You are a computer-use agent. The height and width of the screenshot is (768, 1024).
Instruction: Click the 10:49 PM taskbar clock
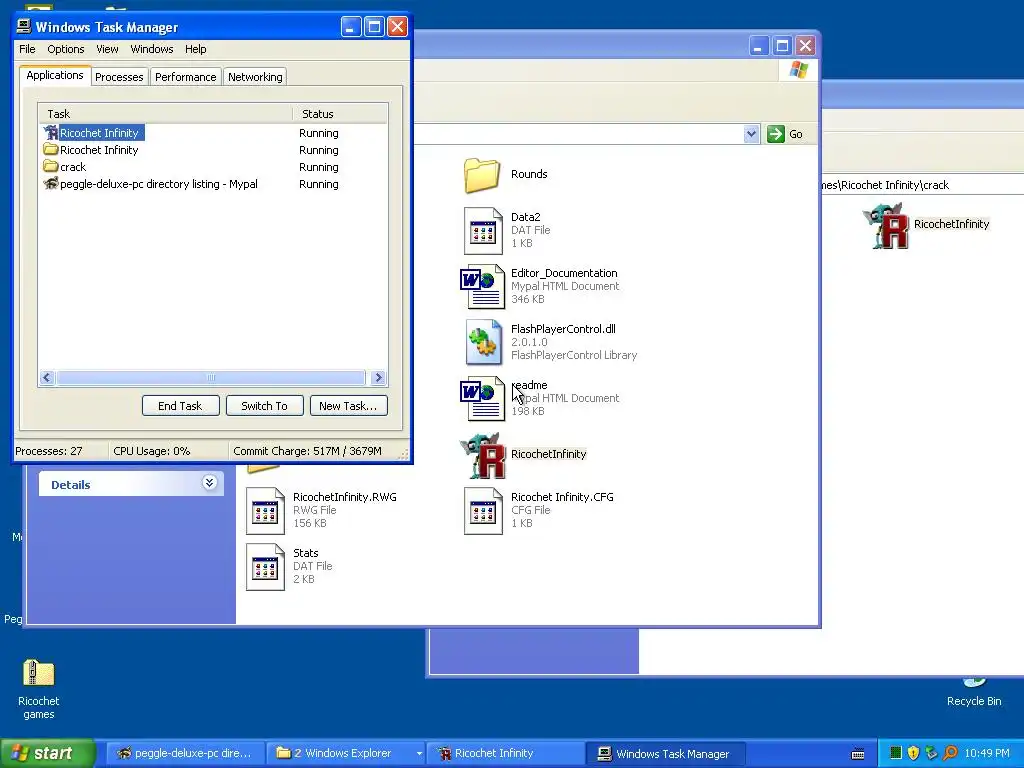[987, 753]
